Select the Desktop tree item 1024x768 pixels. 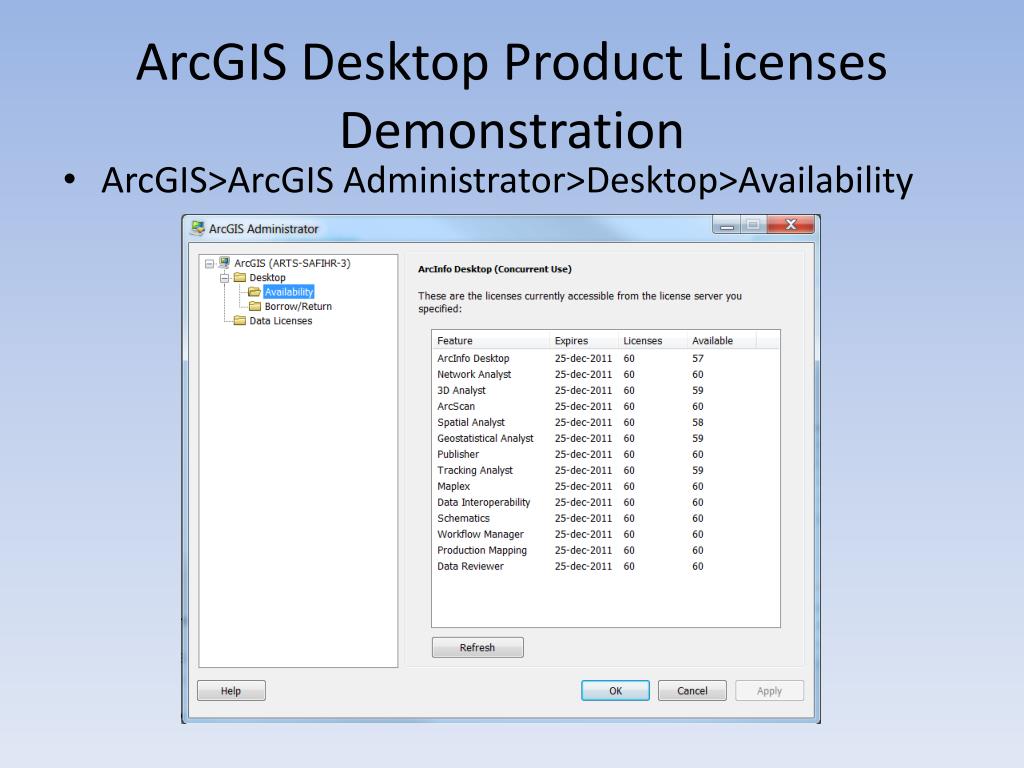(x=267, y=278)
